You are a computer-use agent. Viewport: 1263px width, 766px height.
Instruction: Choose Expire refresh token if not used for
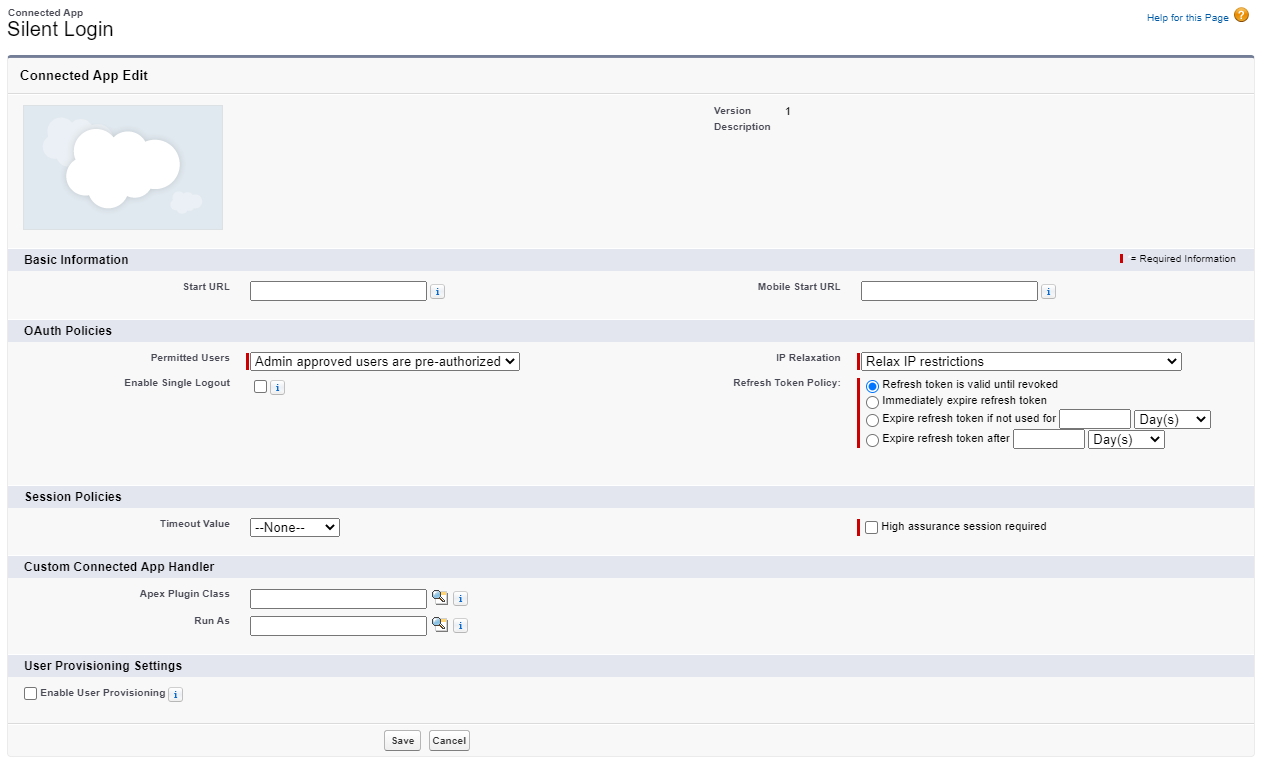coord(872,420)
